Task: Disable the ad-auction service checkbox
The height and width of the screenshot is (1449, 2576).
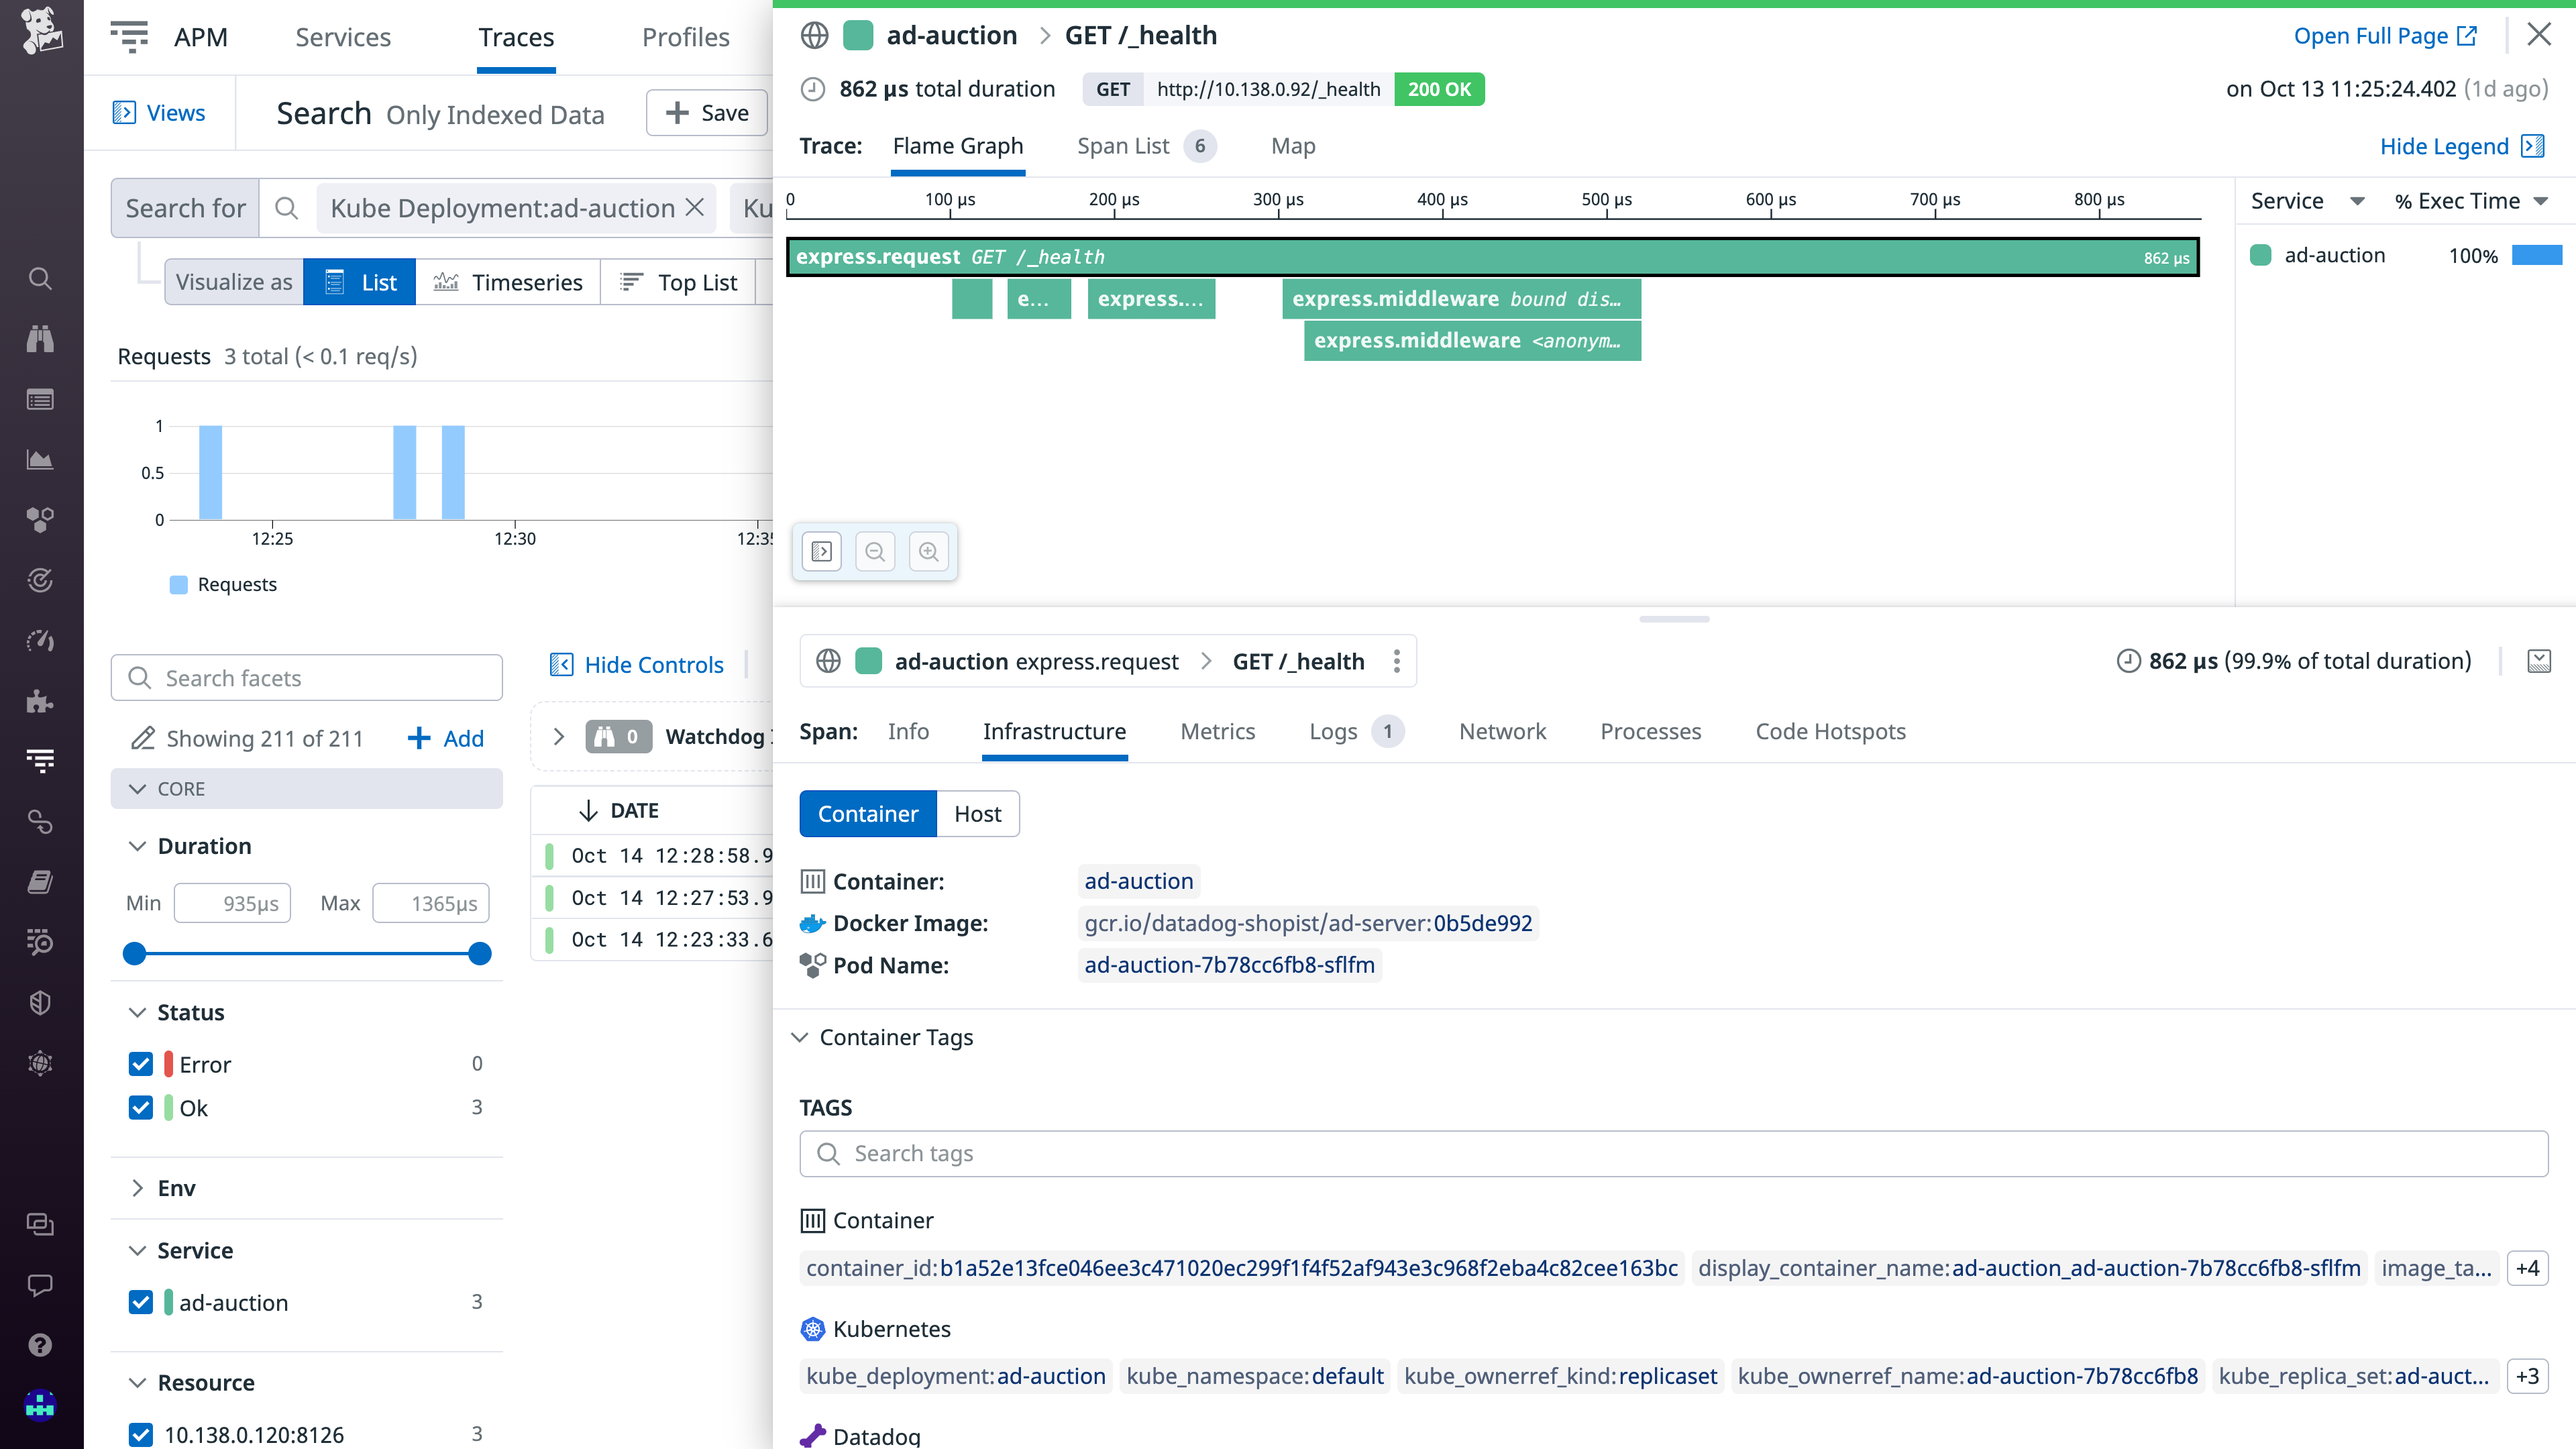Action: pos(141,1302)
